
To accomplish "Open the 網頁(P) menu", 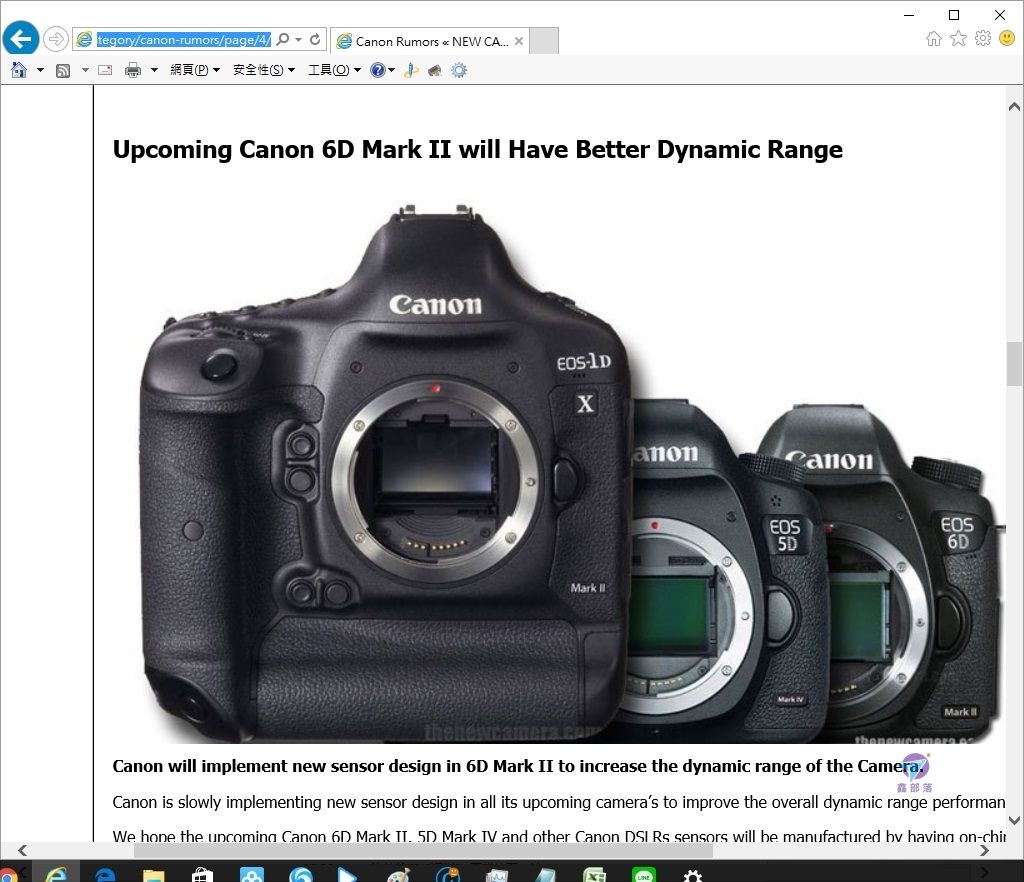I will tap(195, 70).
